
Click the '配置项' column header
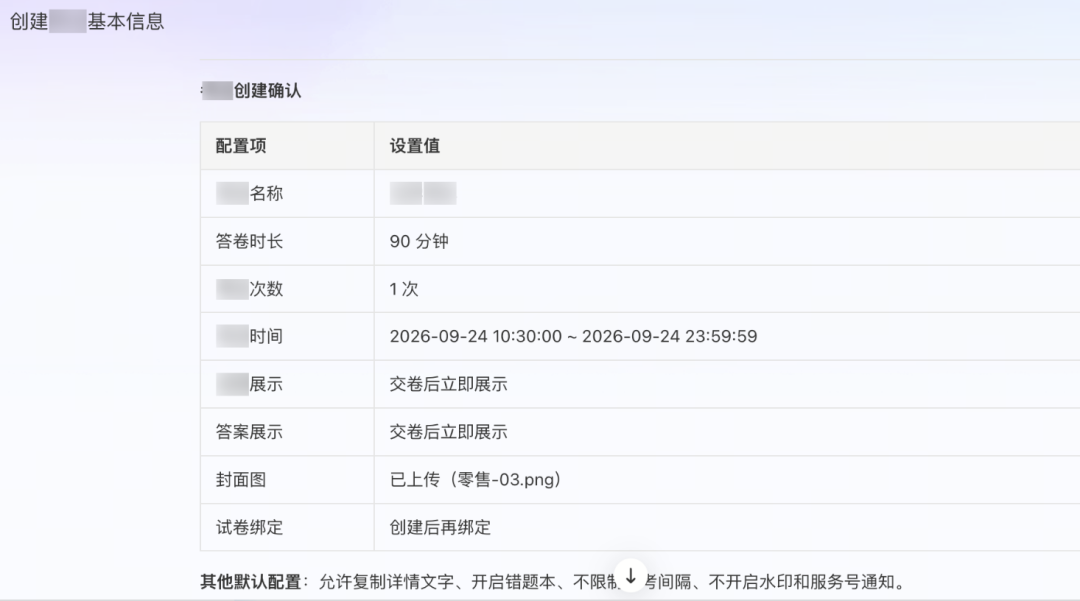pyautogui.click(x=241, y=146)
